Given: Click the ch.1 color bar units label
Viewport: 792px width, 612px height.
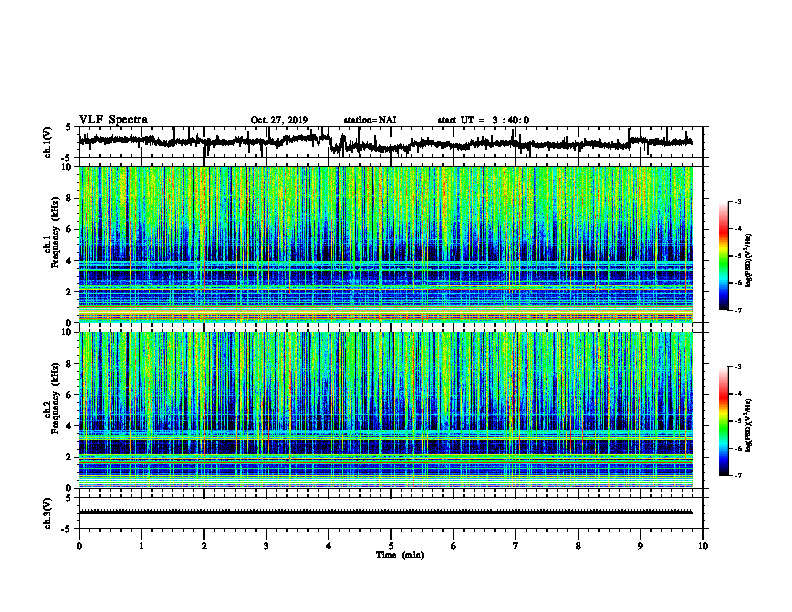Looking at the screenshot, I should pos(749,261).
